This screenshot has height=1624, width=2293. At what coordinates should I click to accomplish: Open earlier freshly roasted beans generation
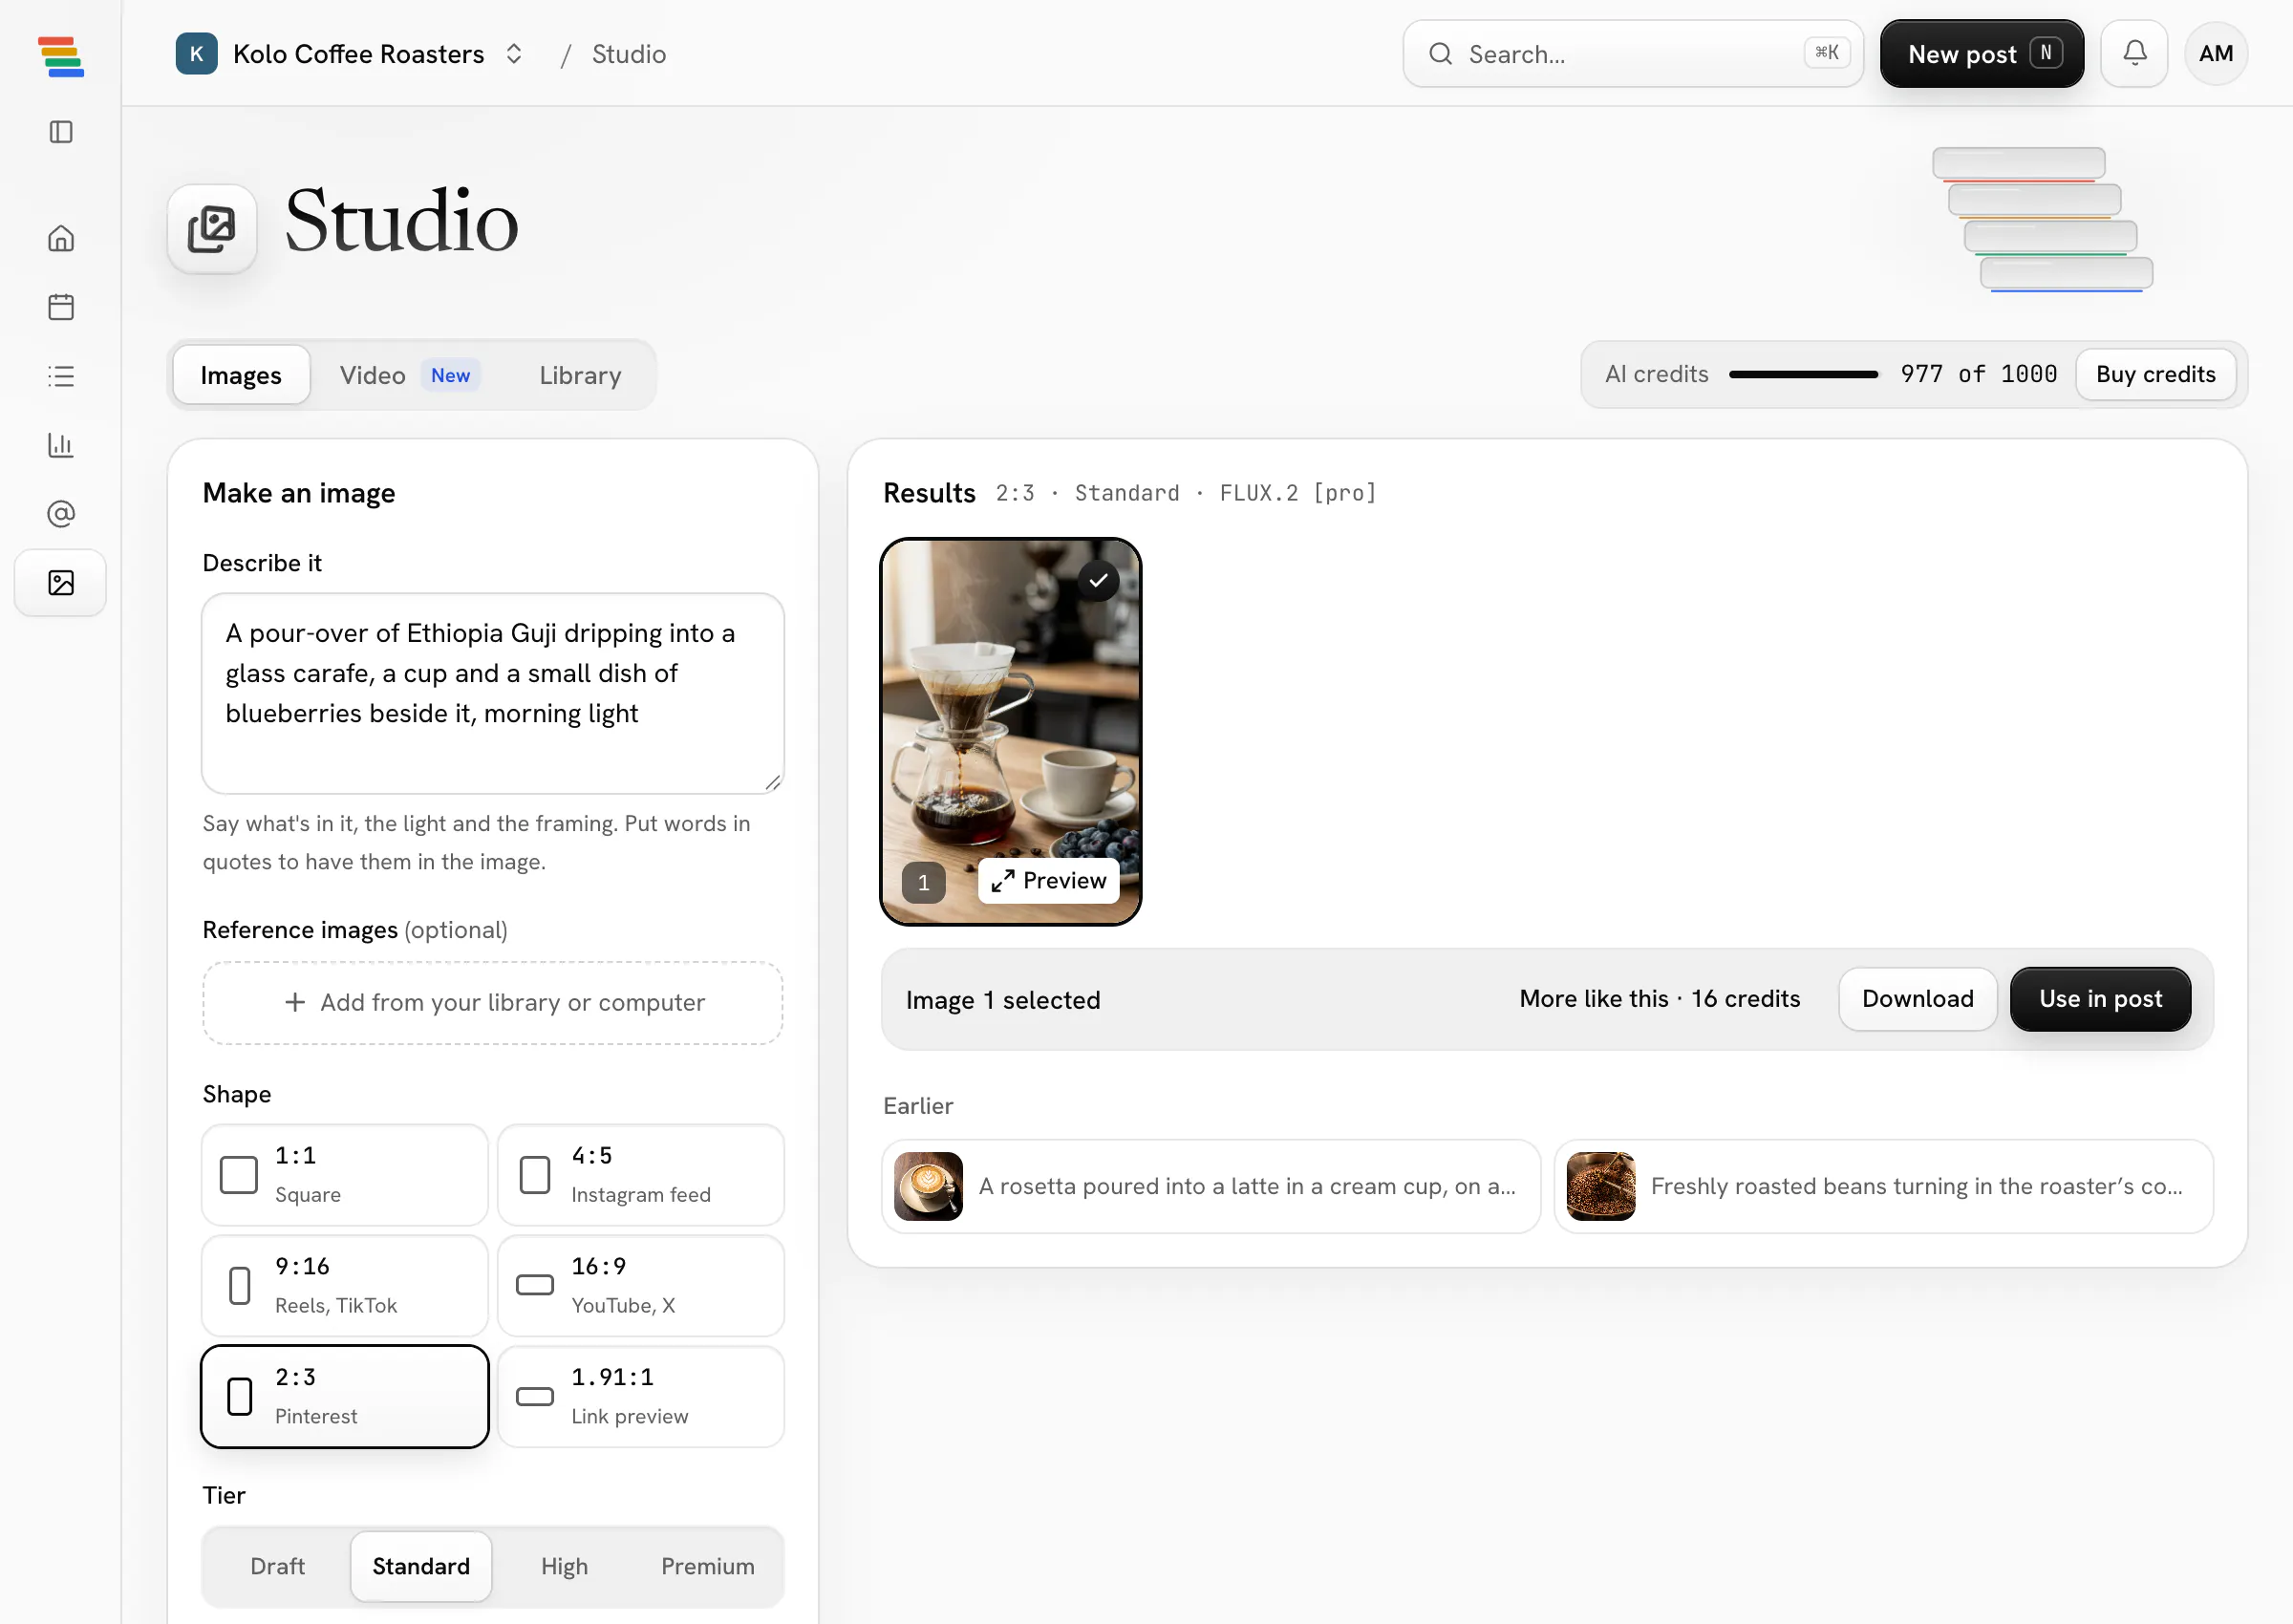coord(1884,1186)
